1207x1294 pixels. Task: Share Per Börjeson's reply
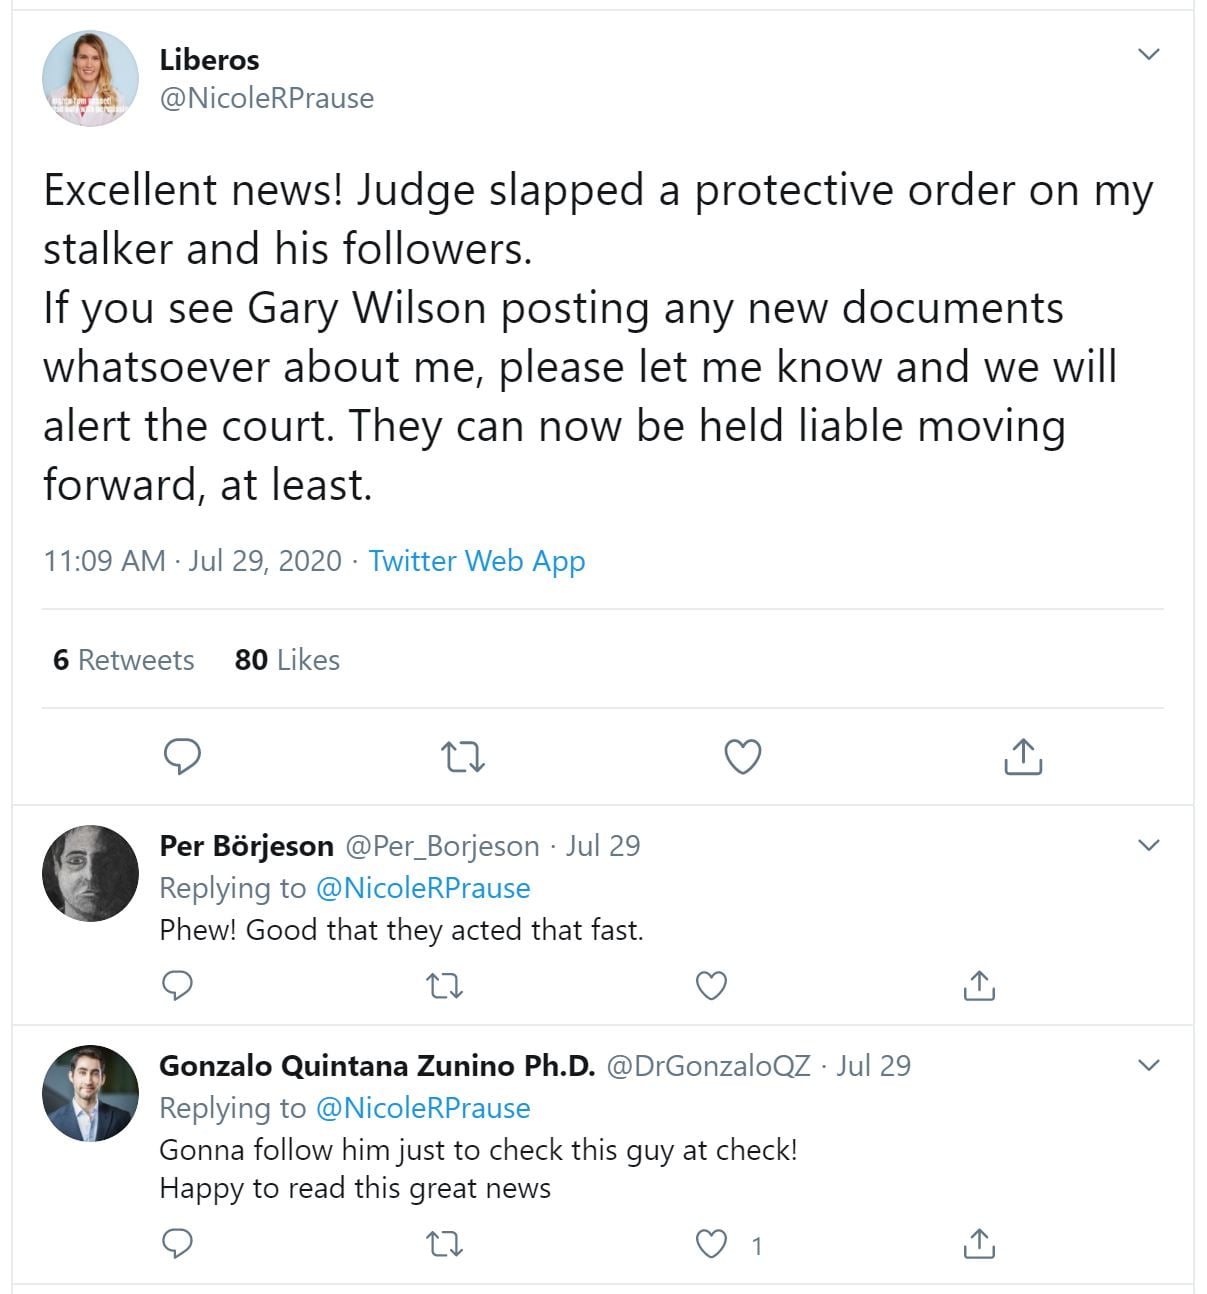pyautogui.click(x=979, y=986)
